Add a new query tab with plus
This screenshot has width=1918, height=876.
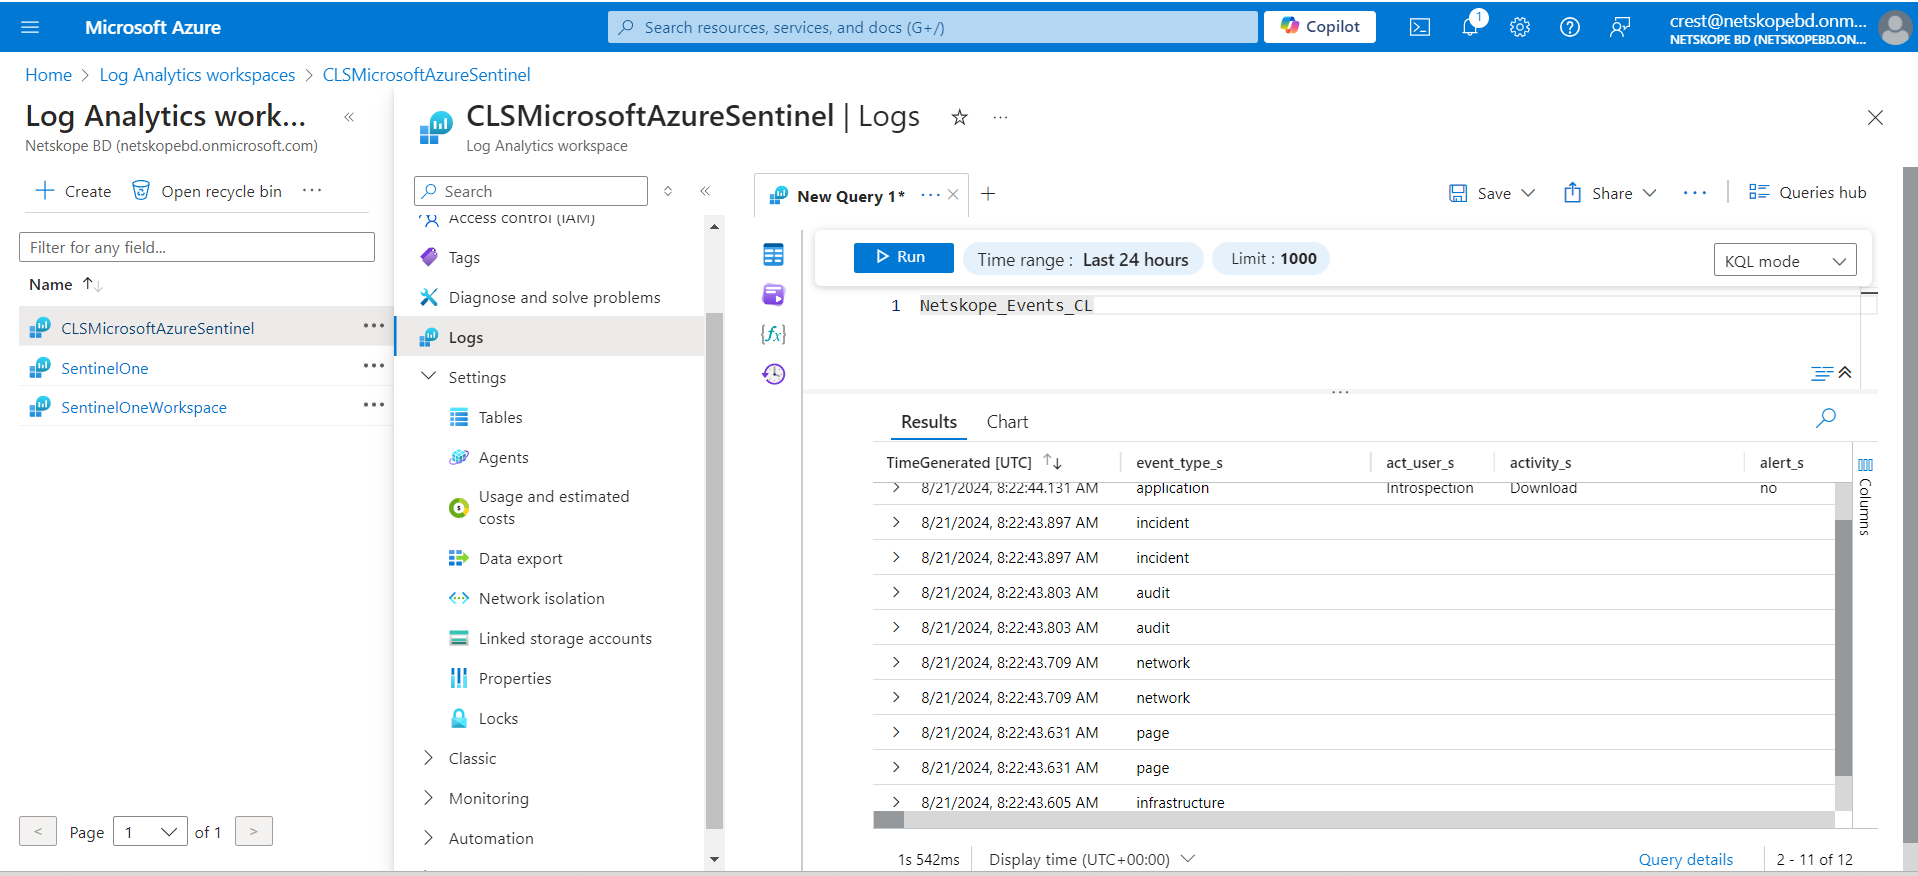(988, 194)
